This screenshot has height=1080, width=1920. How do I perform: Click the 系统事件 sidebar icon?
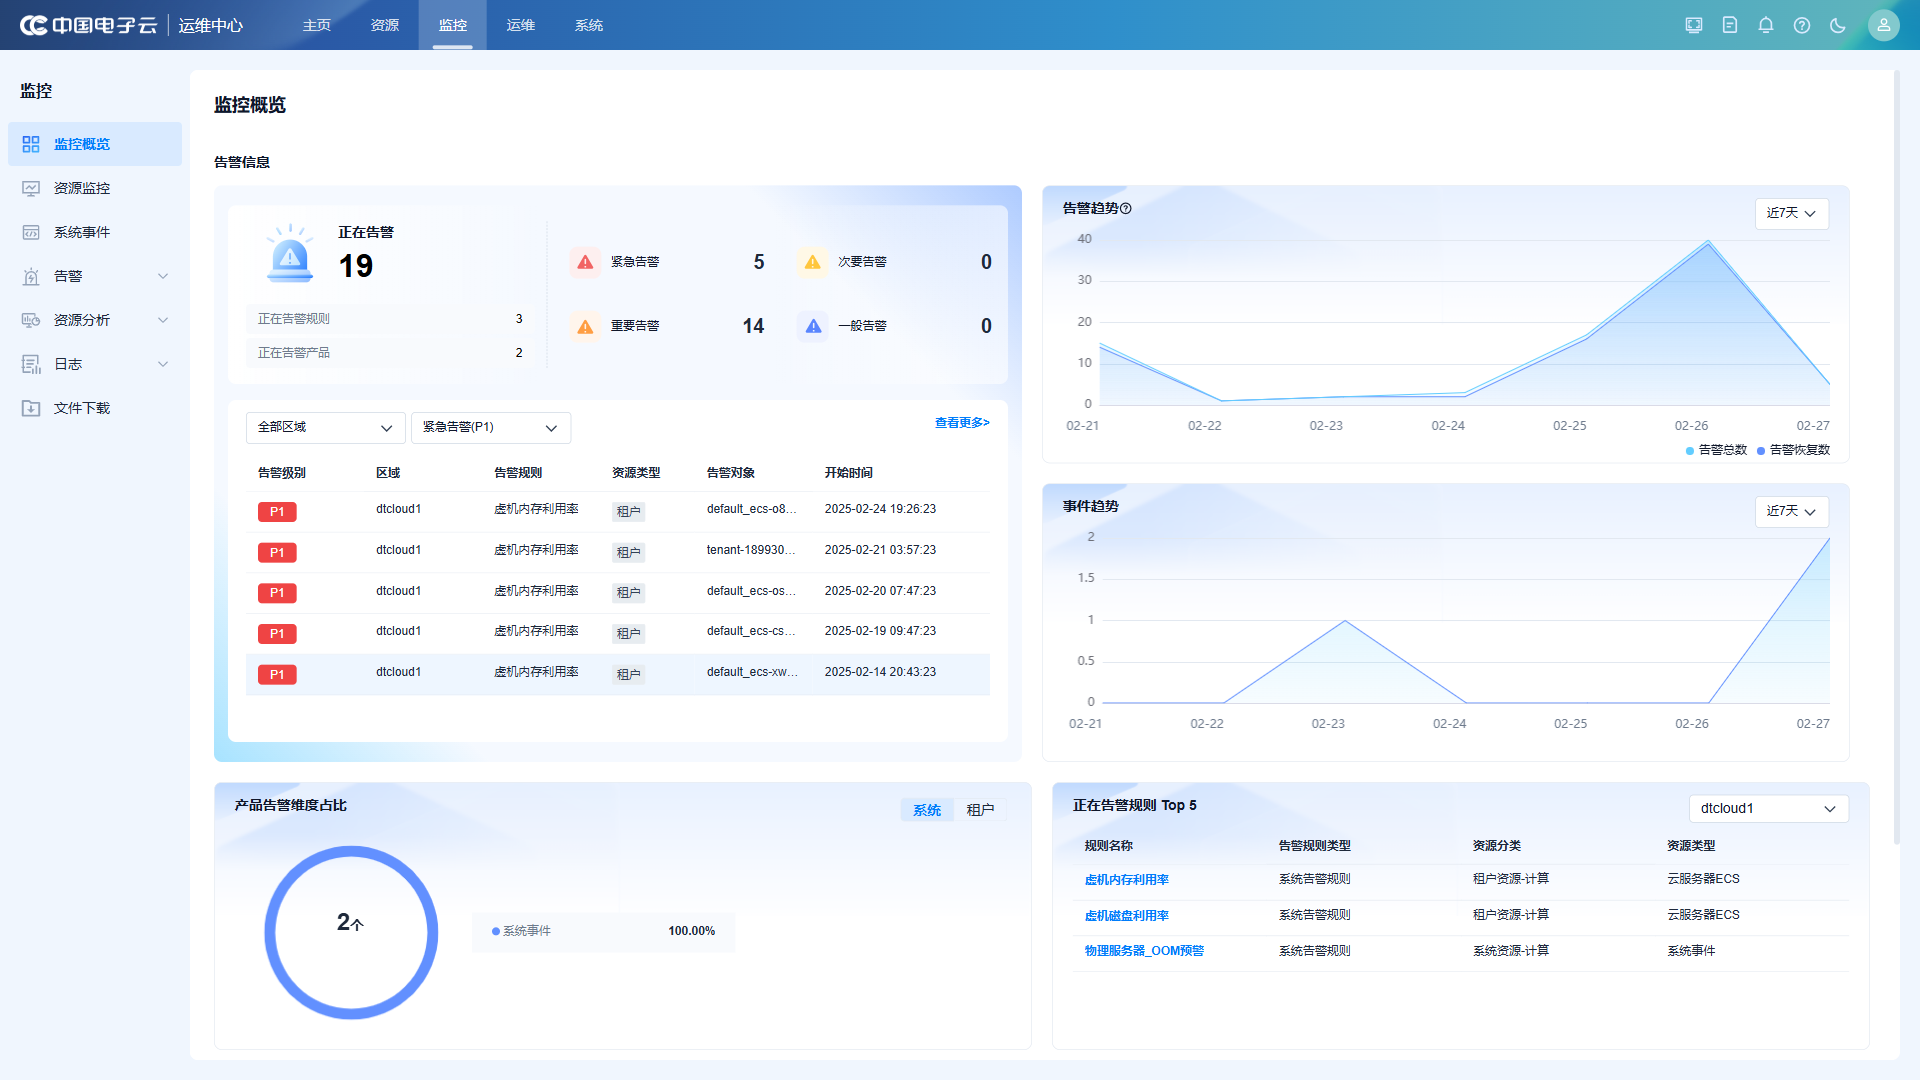click(31, 232)
